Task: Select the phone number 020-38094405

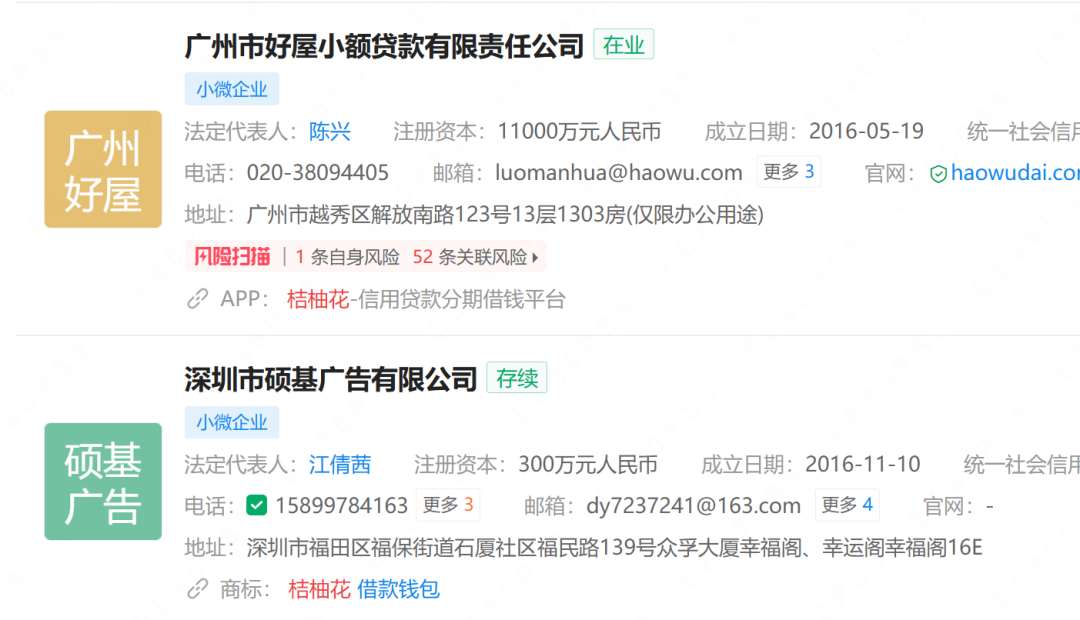Action: 318,173
